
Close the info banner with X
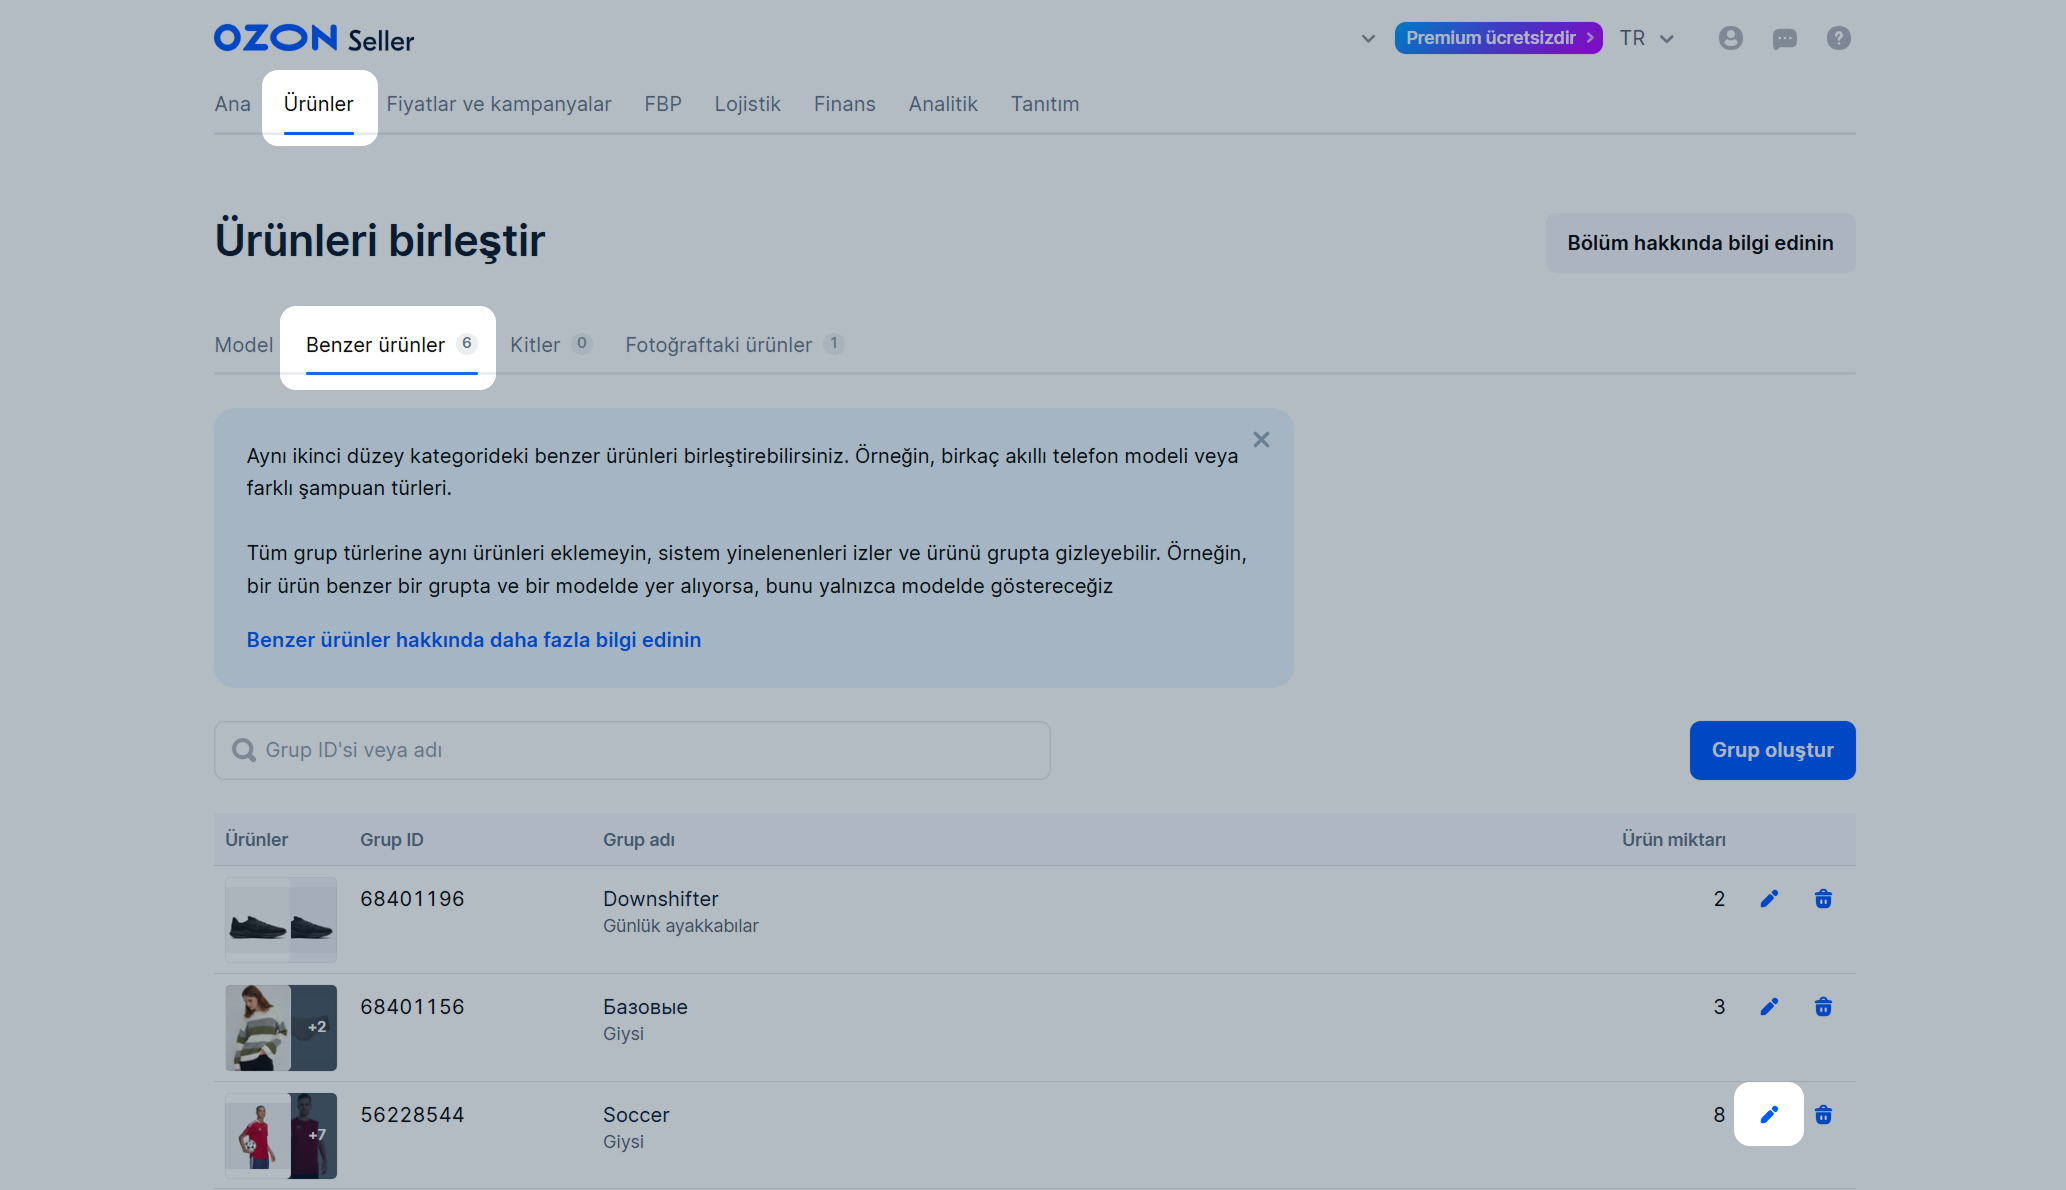(1261, 440)
